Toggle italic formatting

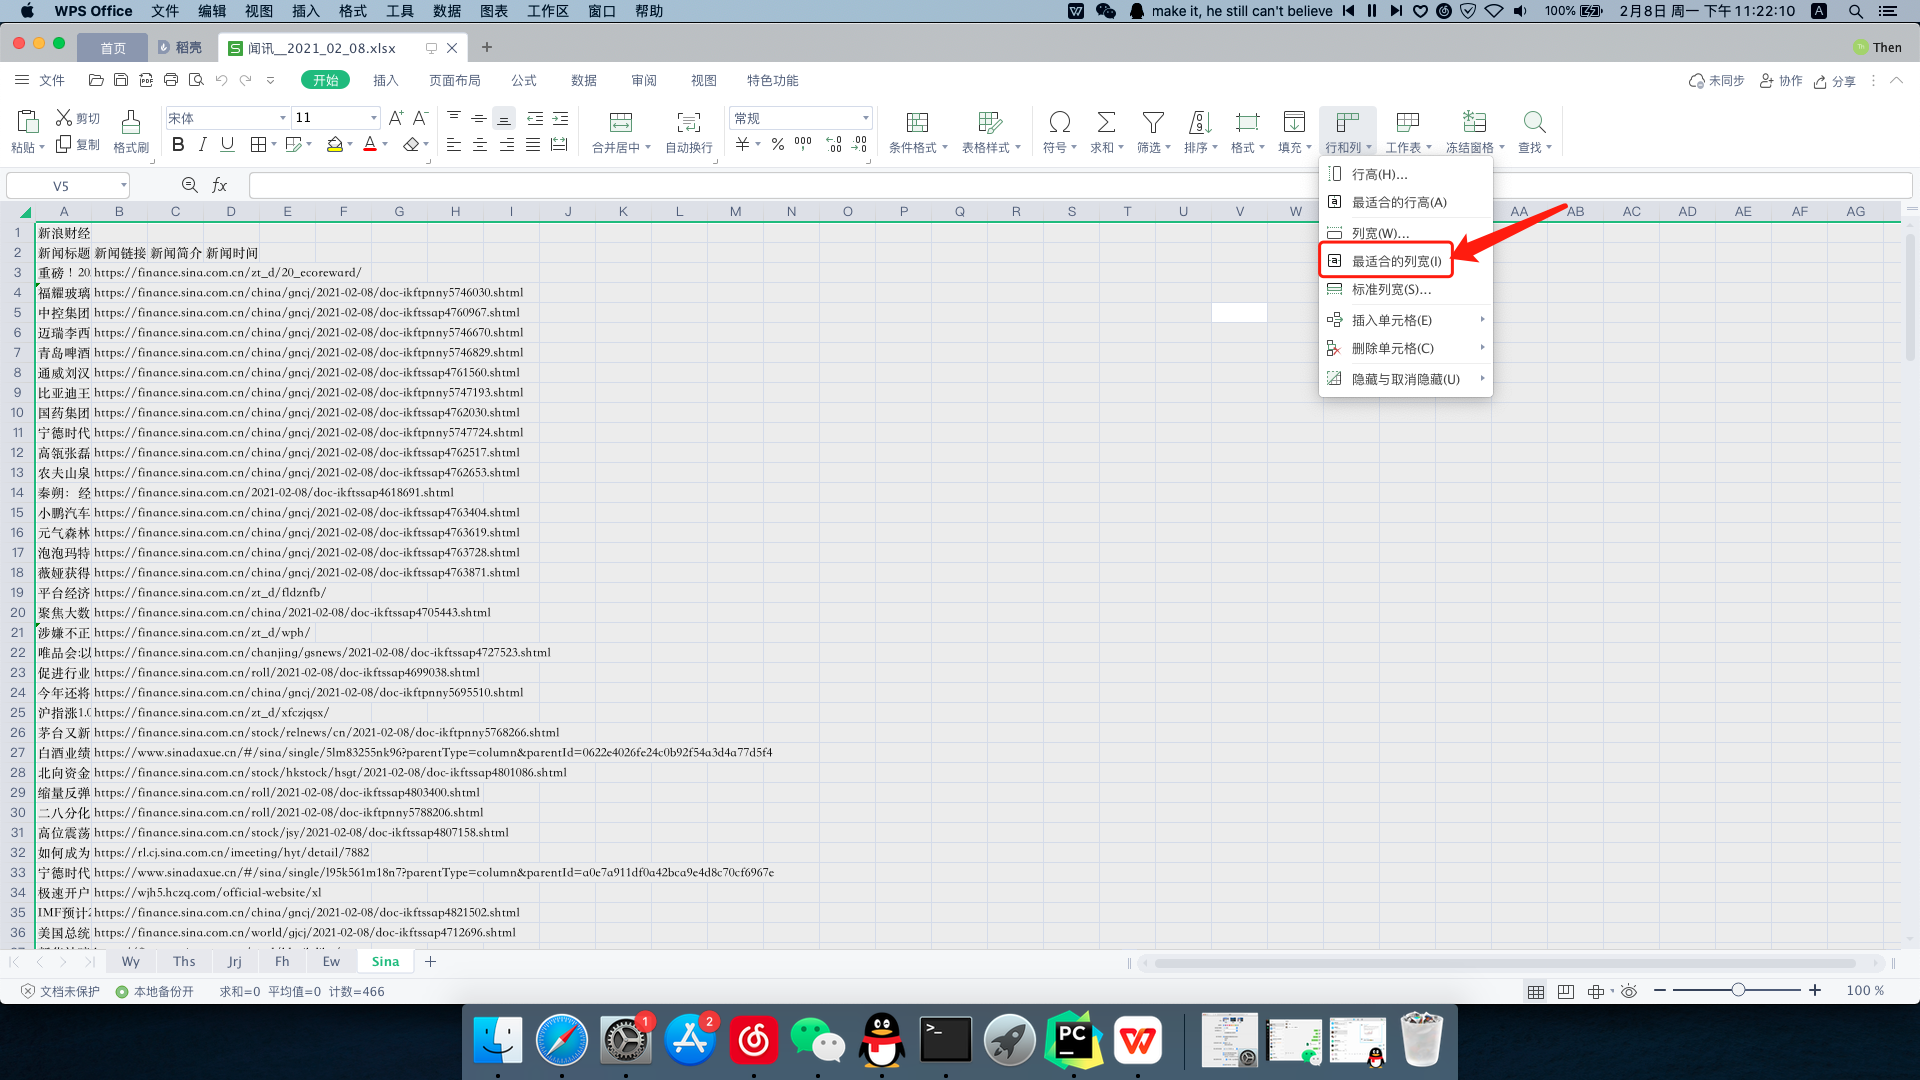[203, 144]
